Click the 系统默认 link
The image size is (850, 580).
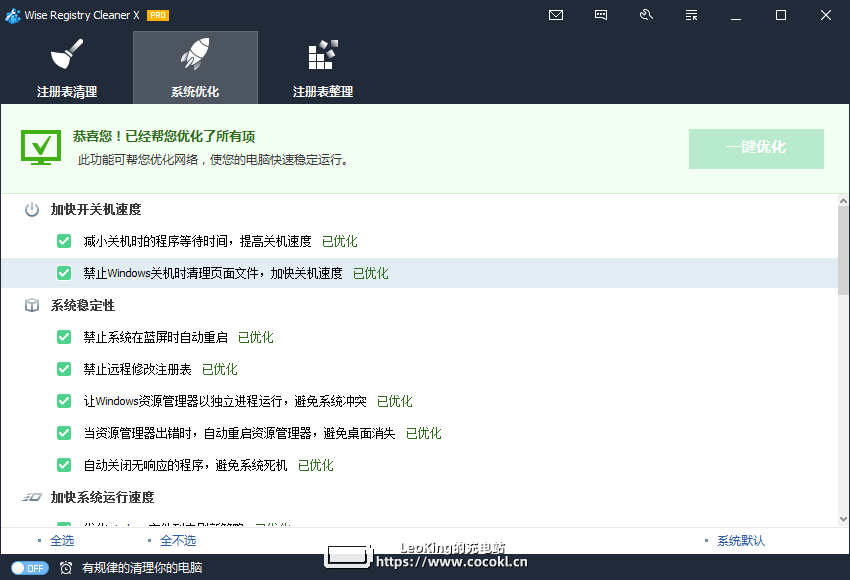(741, 540)
